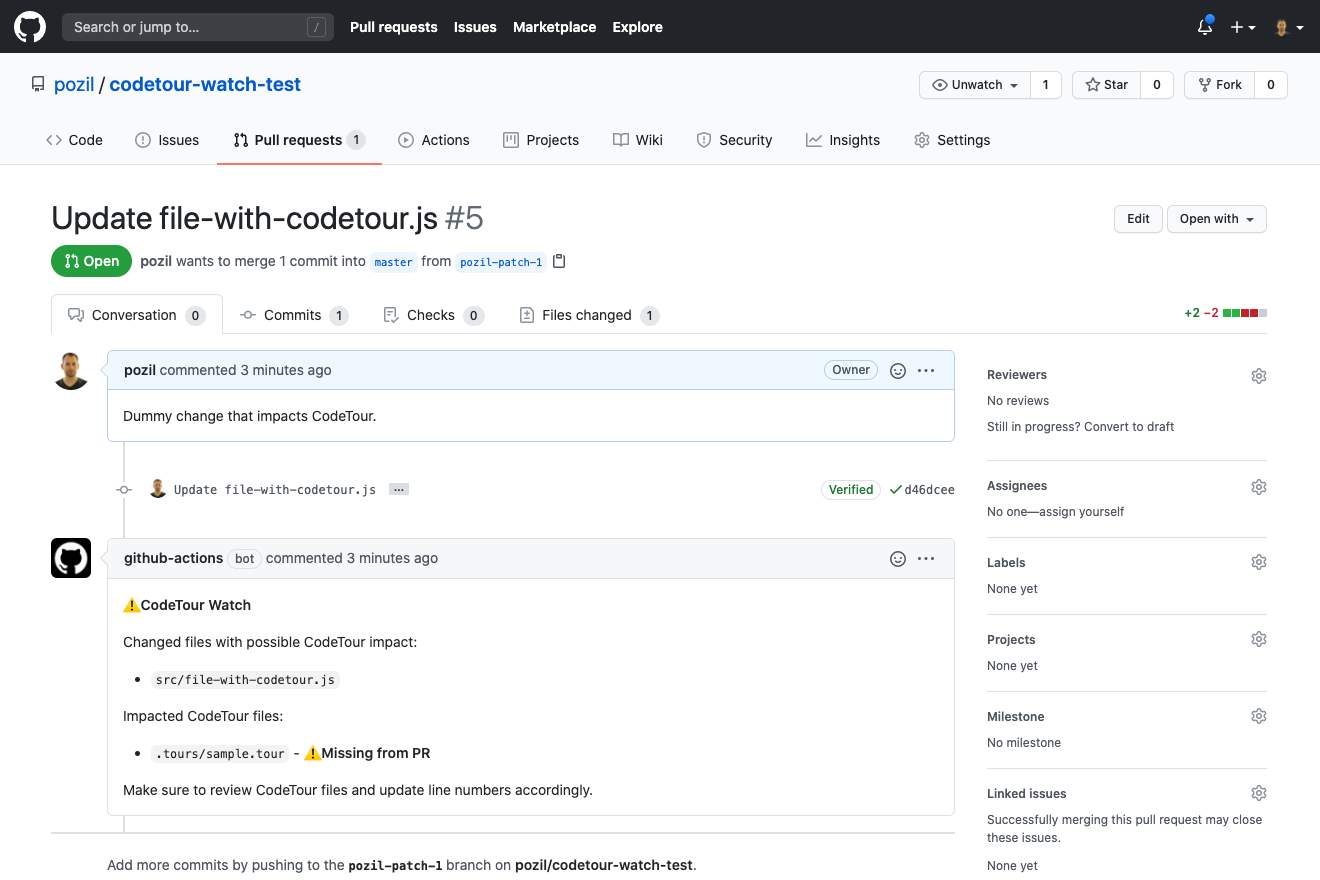The width and height of the screenshot is (1320, 880).
Task: Copy the branch name with clipboard icon
Action: click(x=559, y=261)
